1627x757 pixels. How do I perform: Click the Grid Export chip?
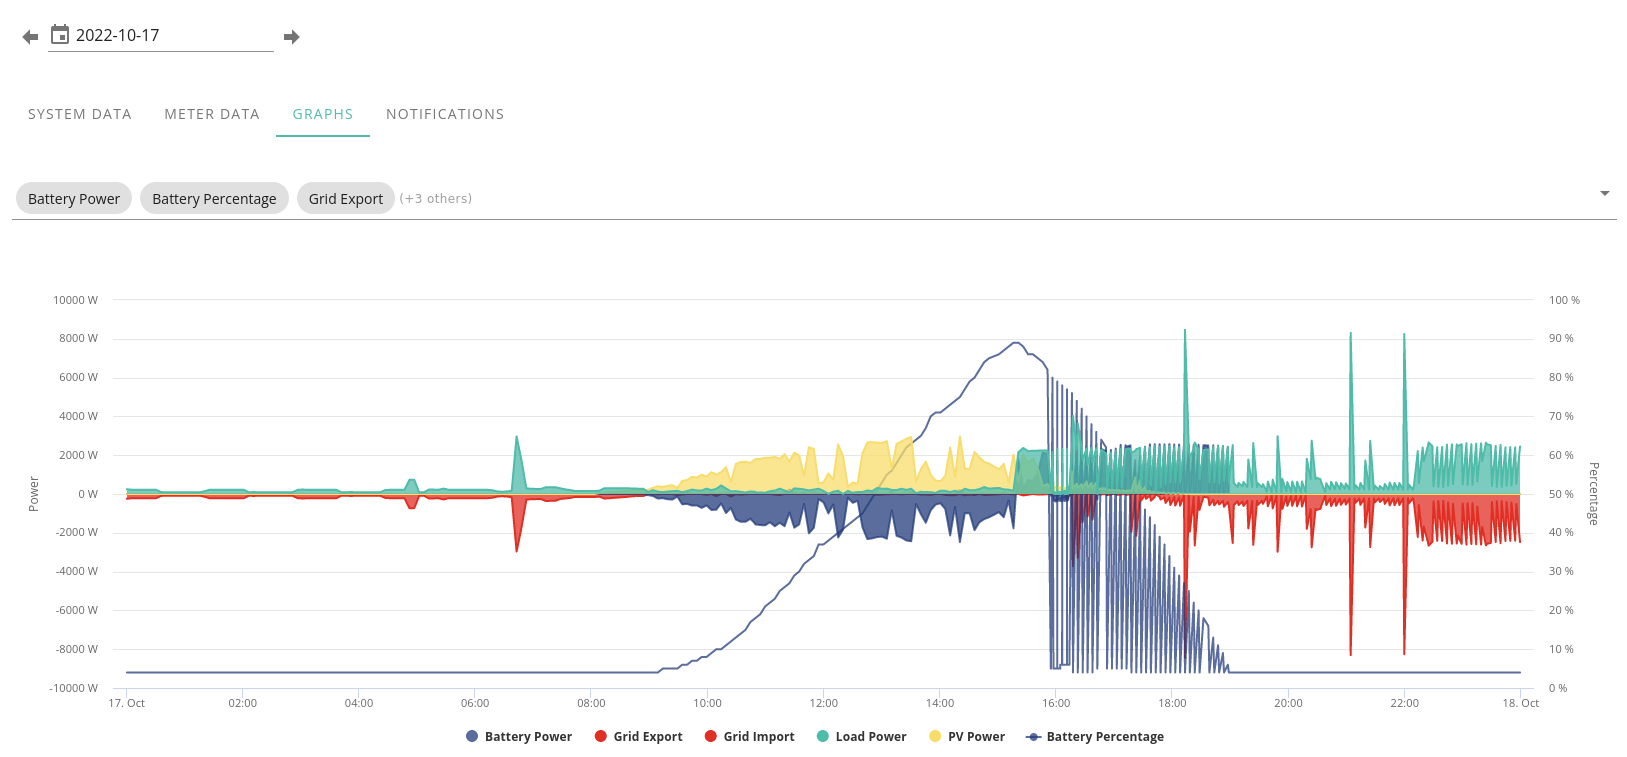click(x=346, y=198)
